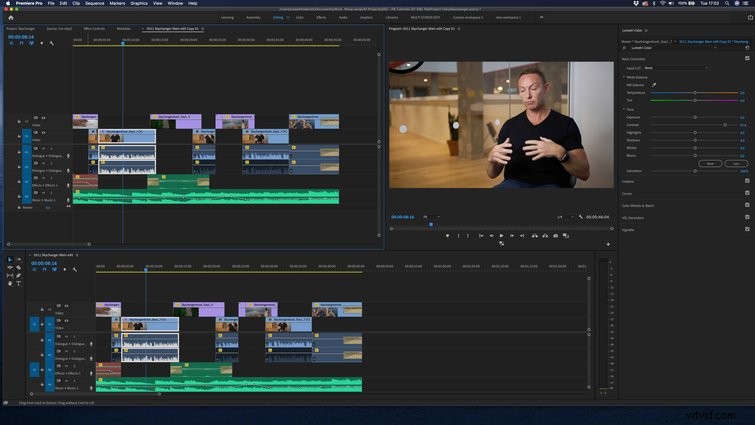Go to Out point in Program monitor
The width and height of the screenshot is (755, 425).
pos(522,236)
